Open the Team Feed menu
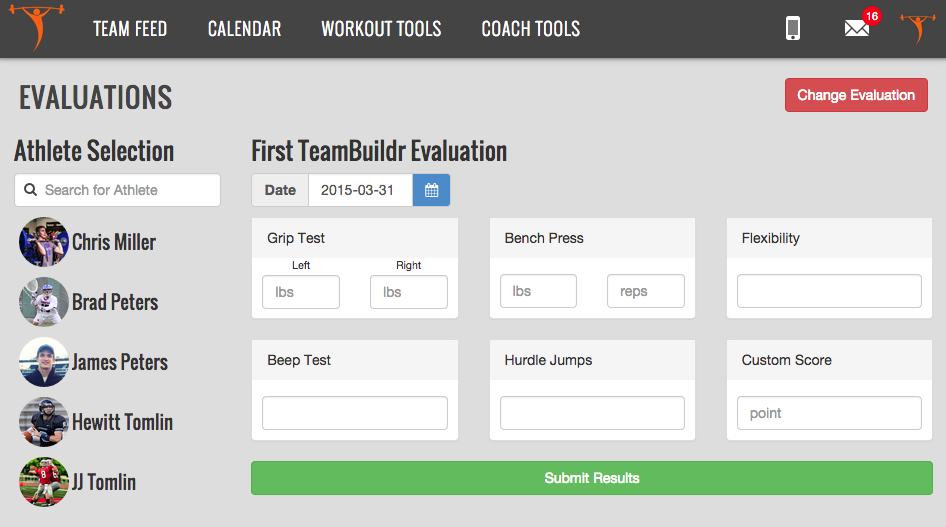Screen dimensions: 946x527 click(130, 29)
